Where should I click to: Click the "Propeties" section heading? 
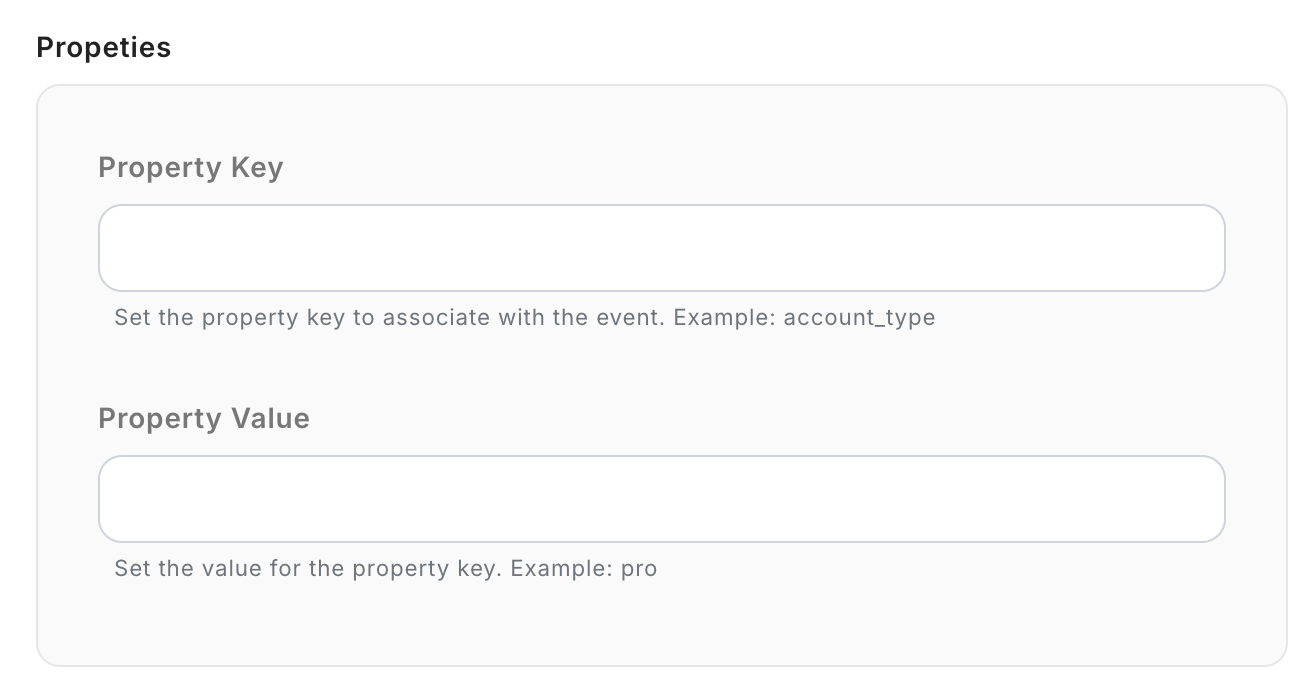coord(103,48)
